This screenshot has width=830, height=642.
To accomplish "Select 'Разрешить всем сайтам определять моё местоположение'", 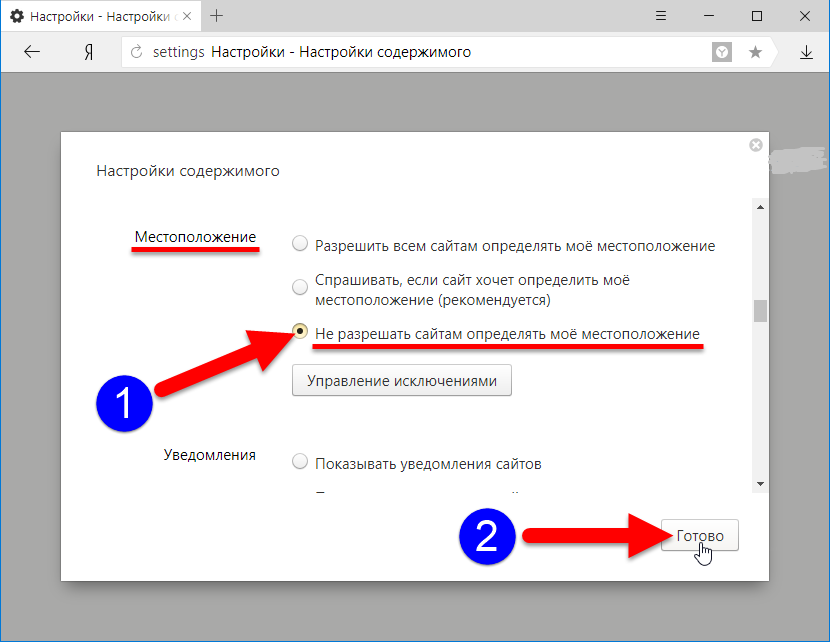I will [300, 244].
